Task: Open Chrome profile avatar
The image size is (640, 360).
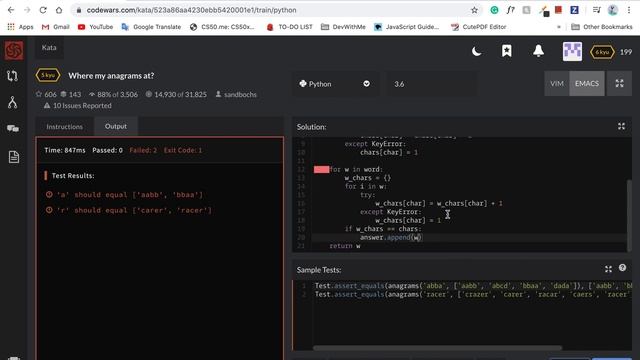Action: coord(613,10)
